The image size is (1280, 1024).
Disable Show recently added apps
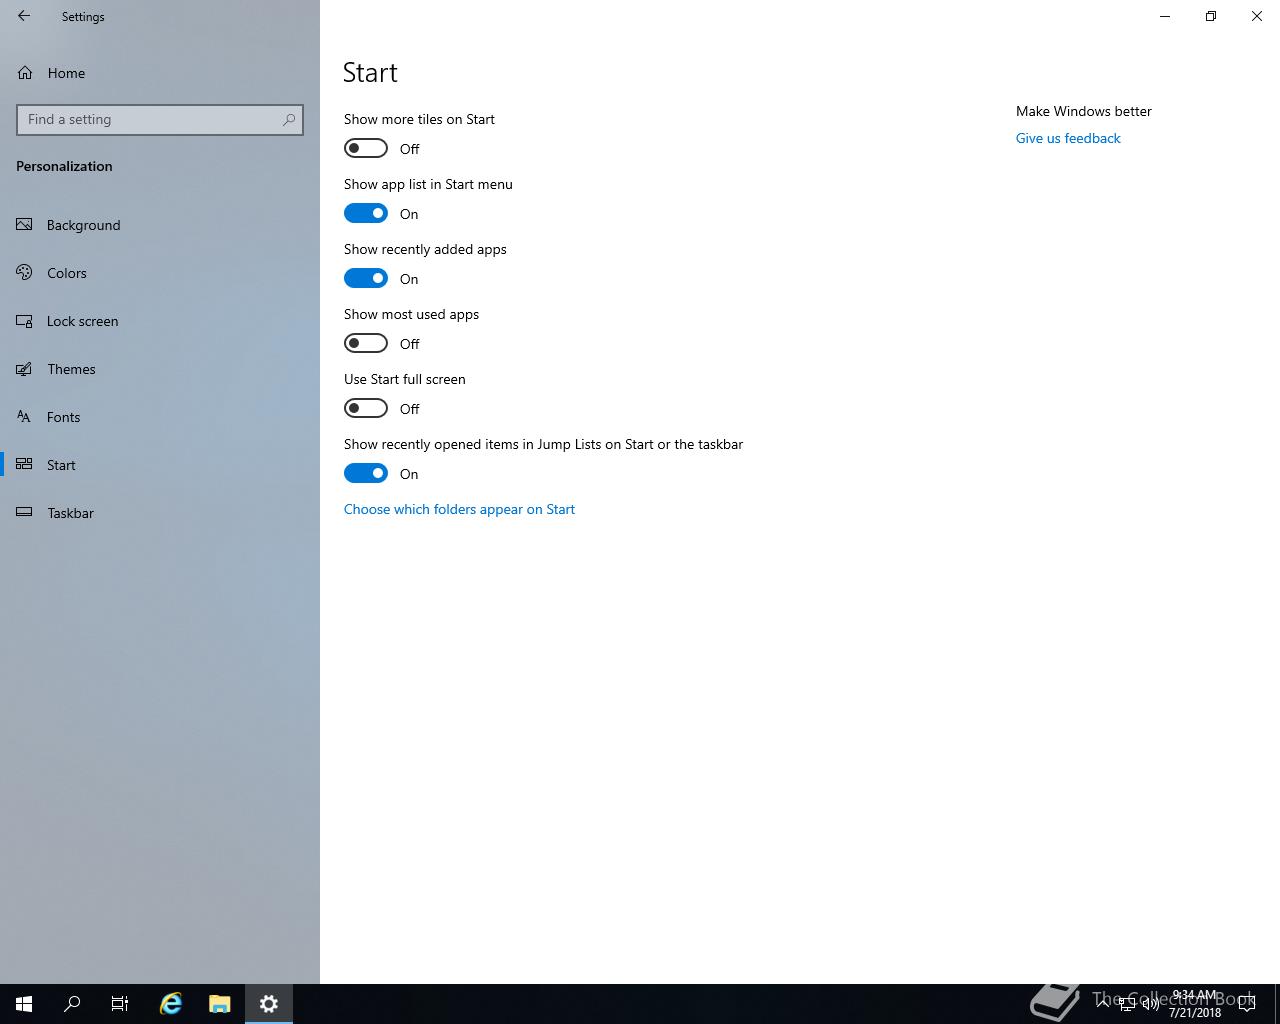click(x=366, y=278)
